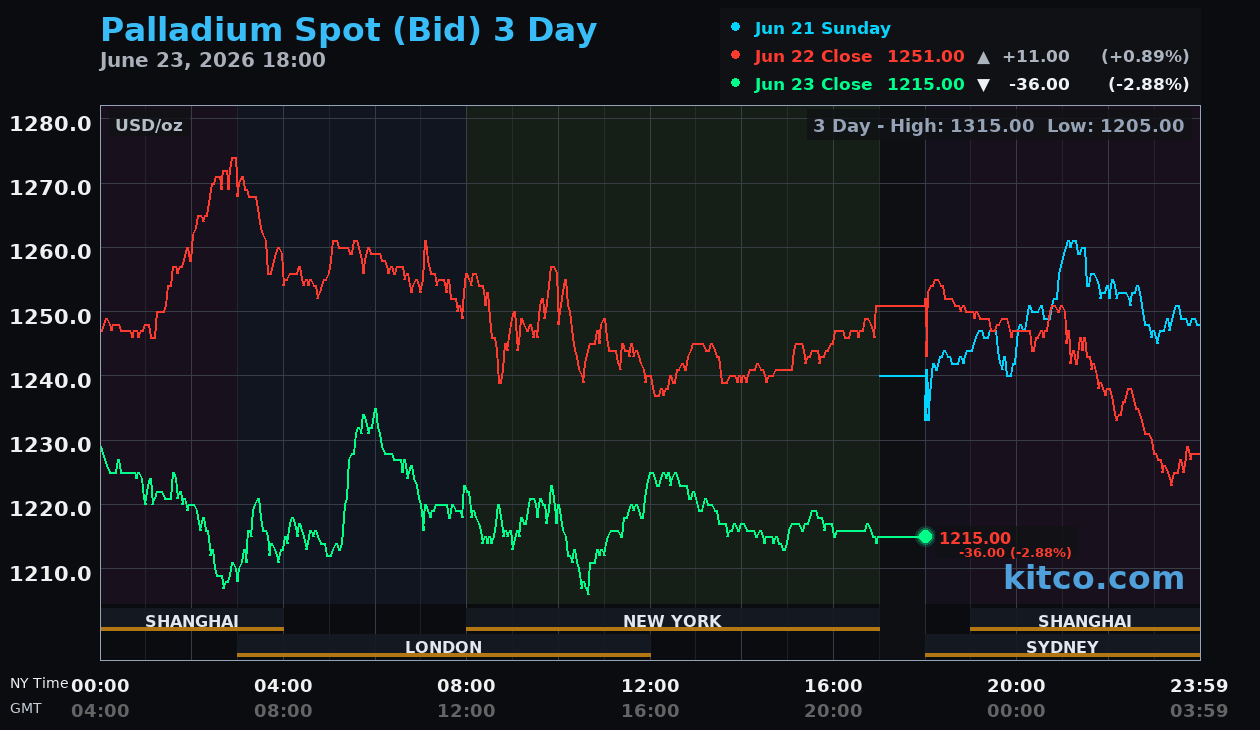This screenshot has height=730, width=1260.
Task: Click the 1220.0 price axis label
Action: [x=51, y=508]
